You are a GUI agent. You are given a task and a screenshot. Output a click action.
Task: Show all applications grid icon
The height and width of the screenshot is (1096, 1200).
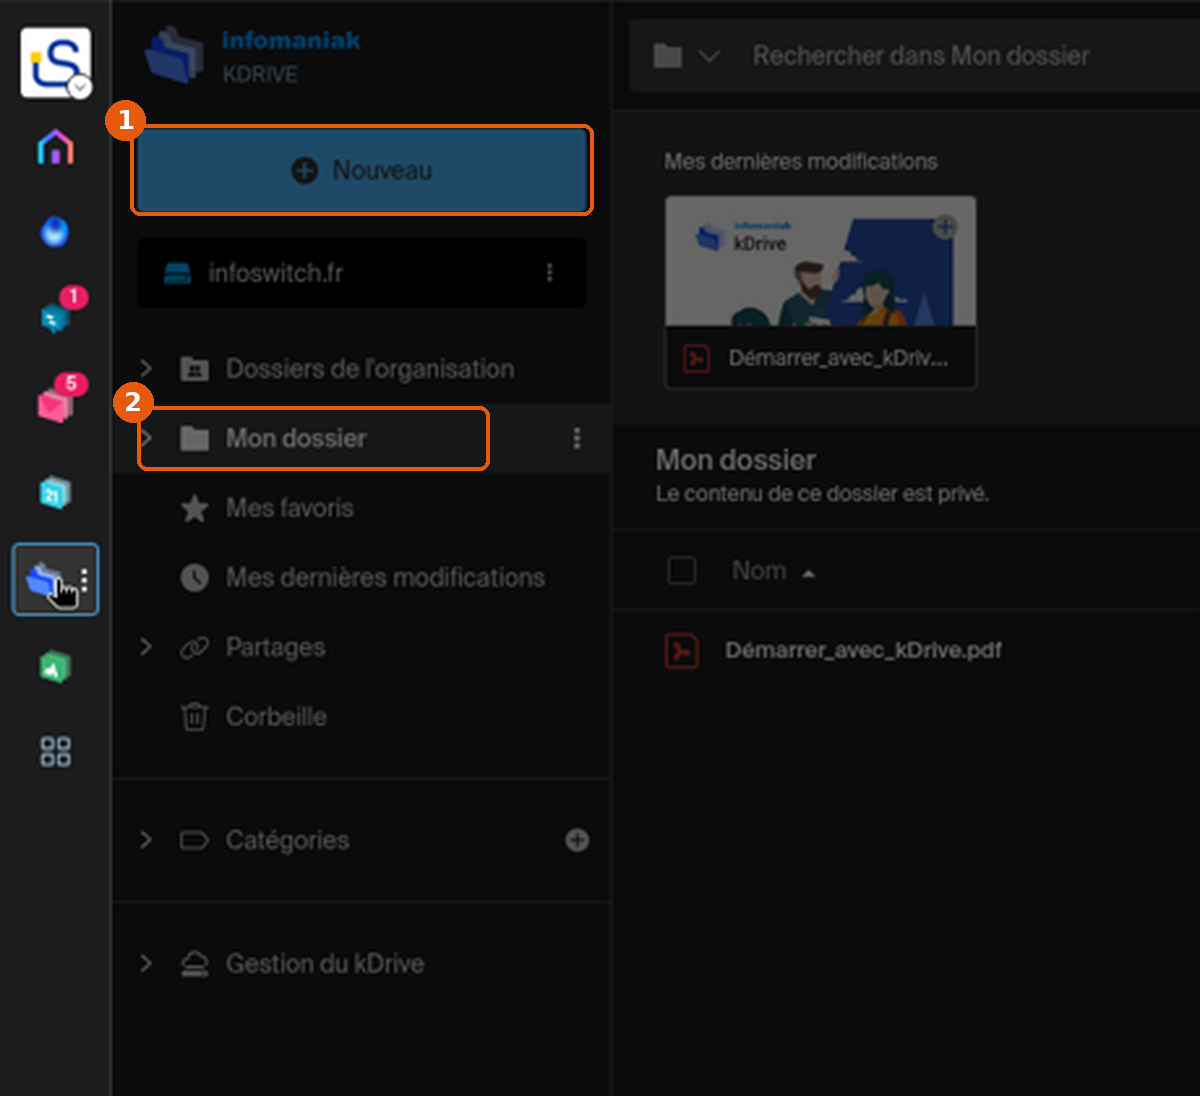[55, 751]
